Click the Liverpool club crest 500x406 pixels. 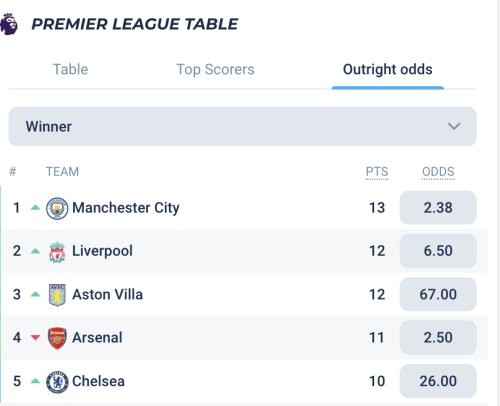click(x=57, y=252)
